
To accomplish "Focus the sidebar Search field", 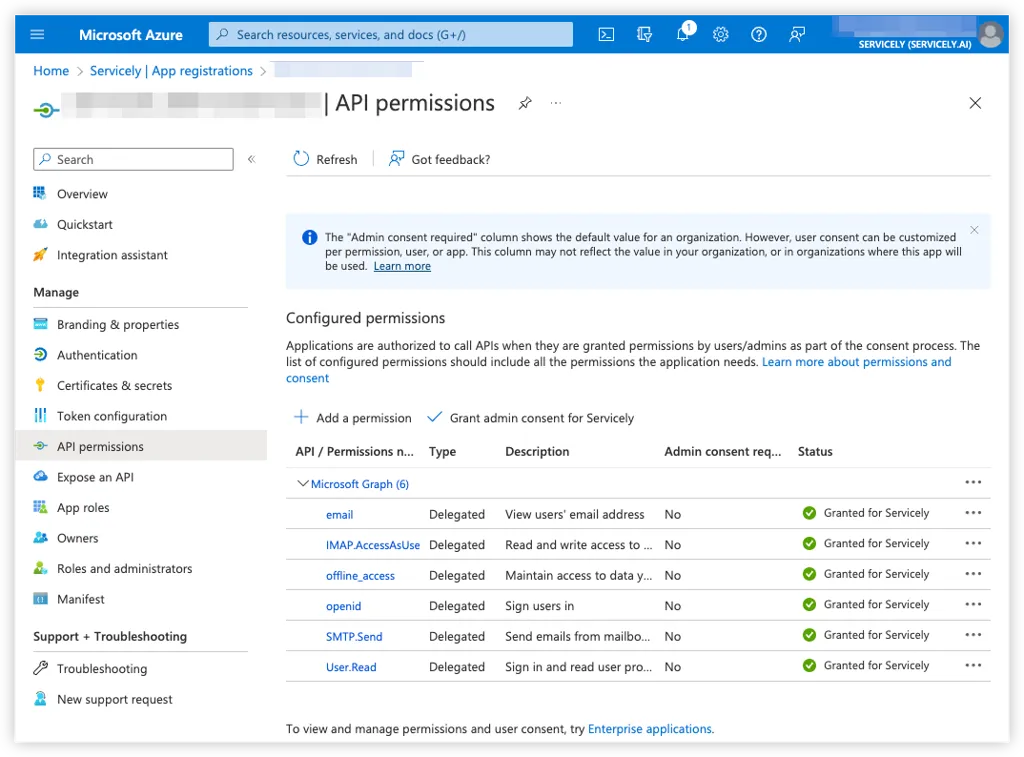I will [133, 159].
